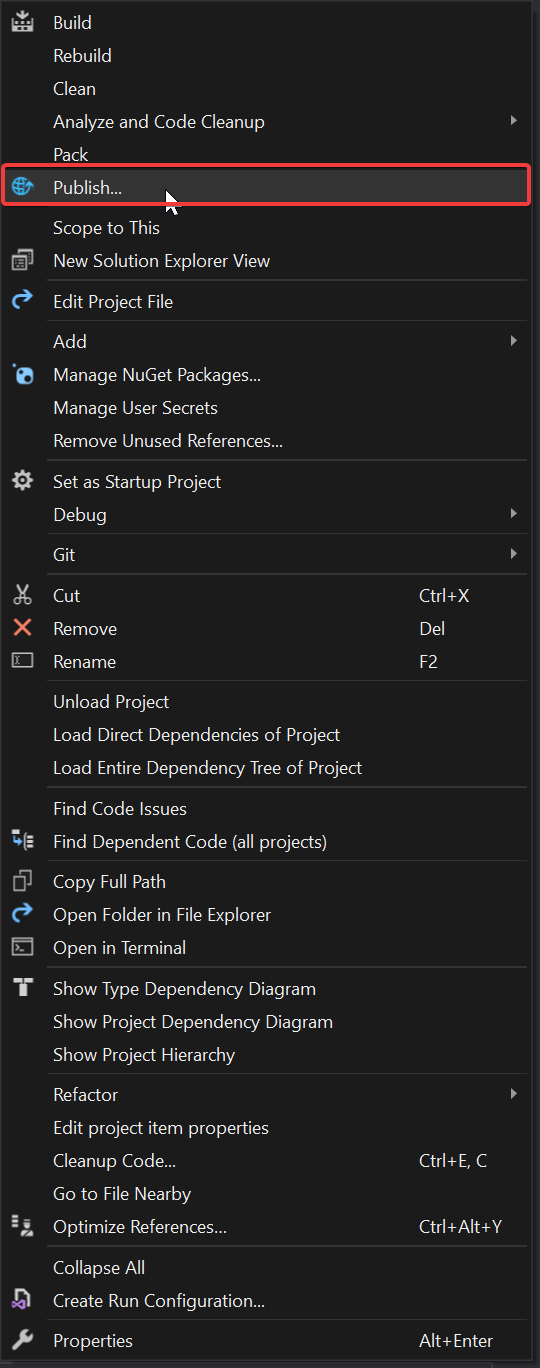The width and height of the screenshot is (540, 1368).
Task: Click the Publish globe icon
Action: click(22, 187)
